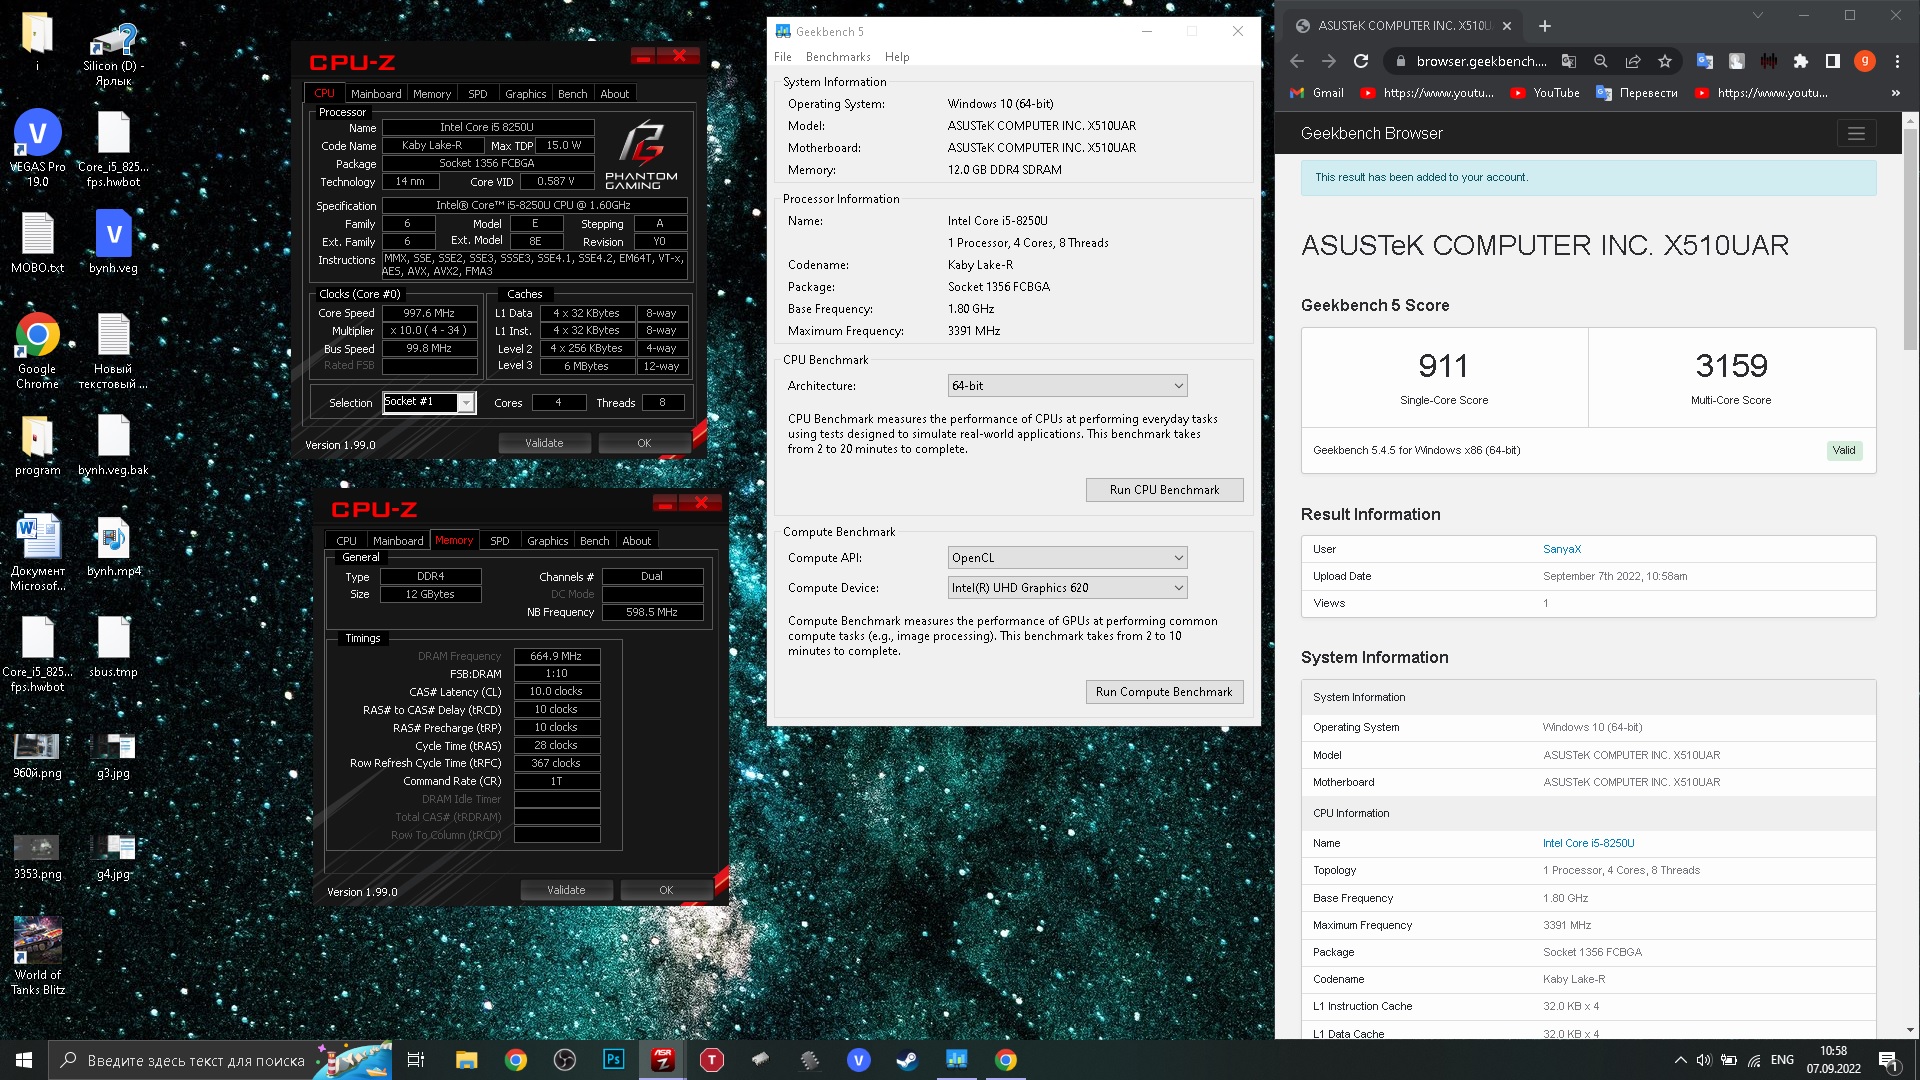Click the share page icon in address bar

click(1633, 61)
